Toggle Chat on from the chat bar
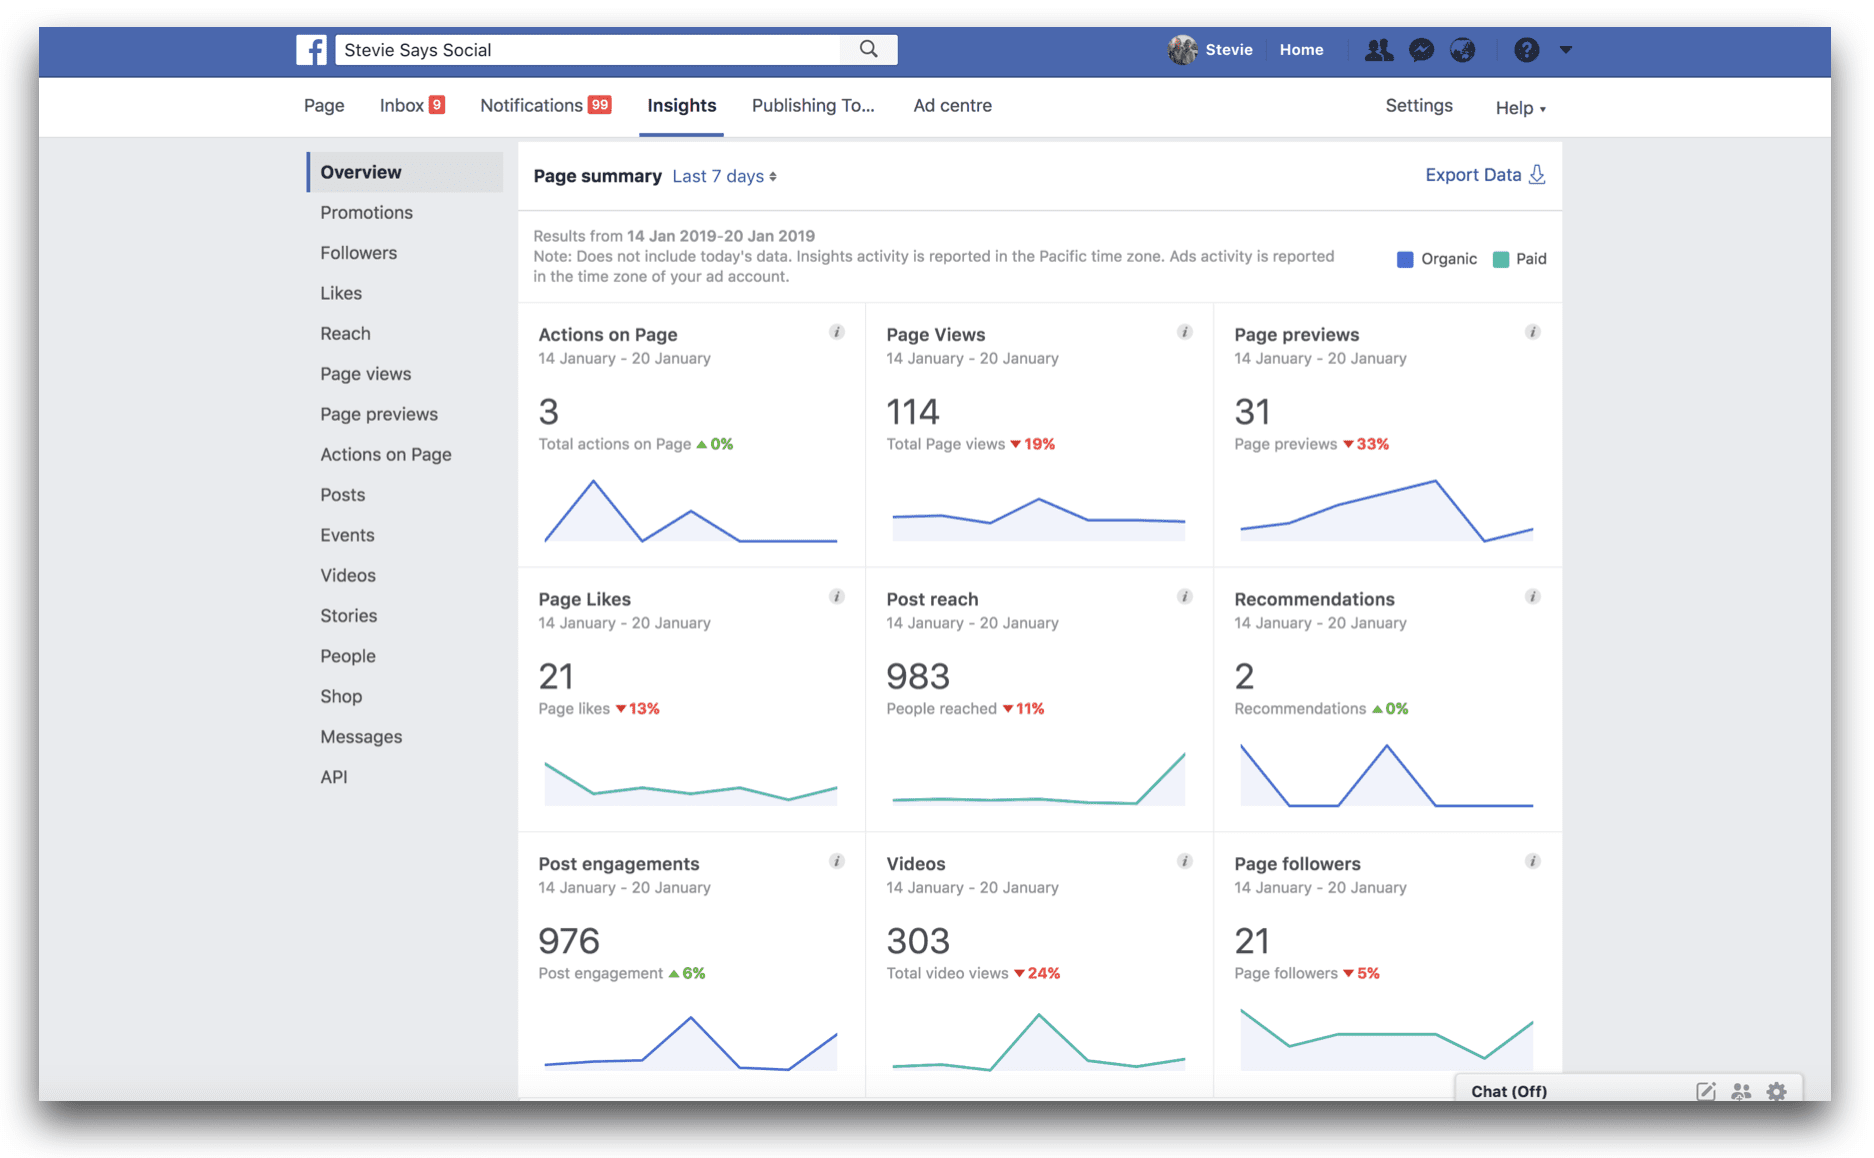Image resolution: width=1874 pixels, height=1158 pixels. (1507, 1091)
